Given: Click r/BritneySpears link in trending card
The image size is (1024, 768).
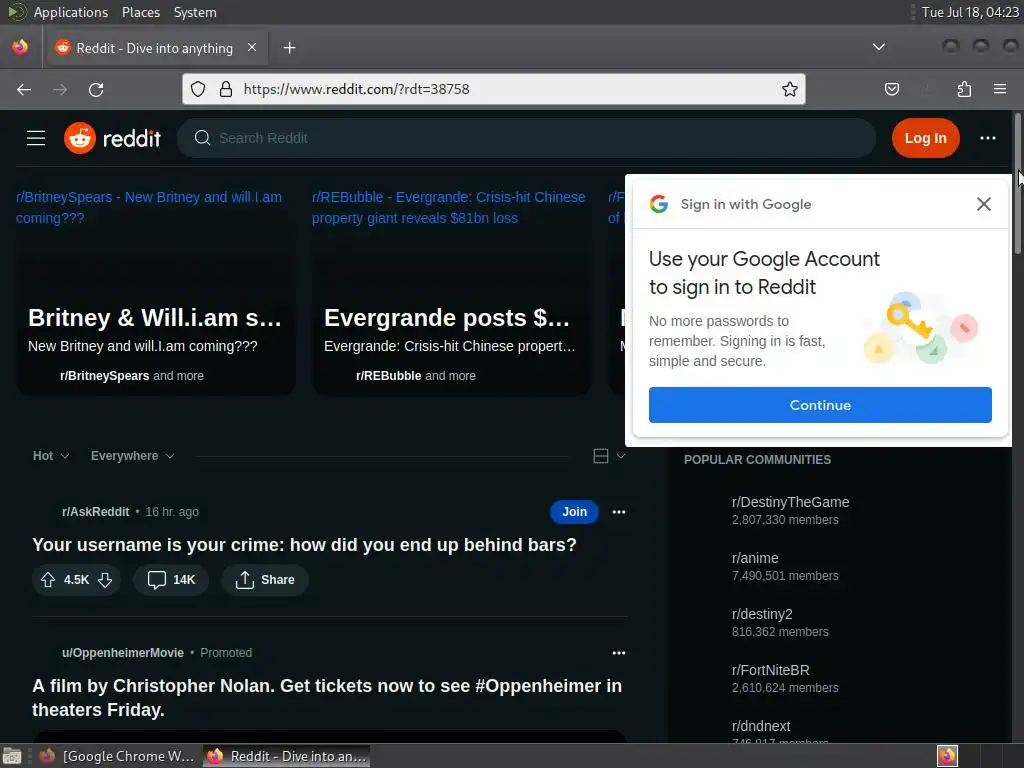Looking at the screenshot, I should coord(104,376).
